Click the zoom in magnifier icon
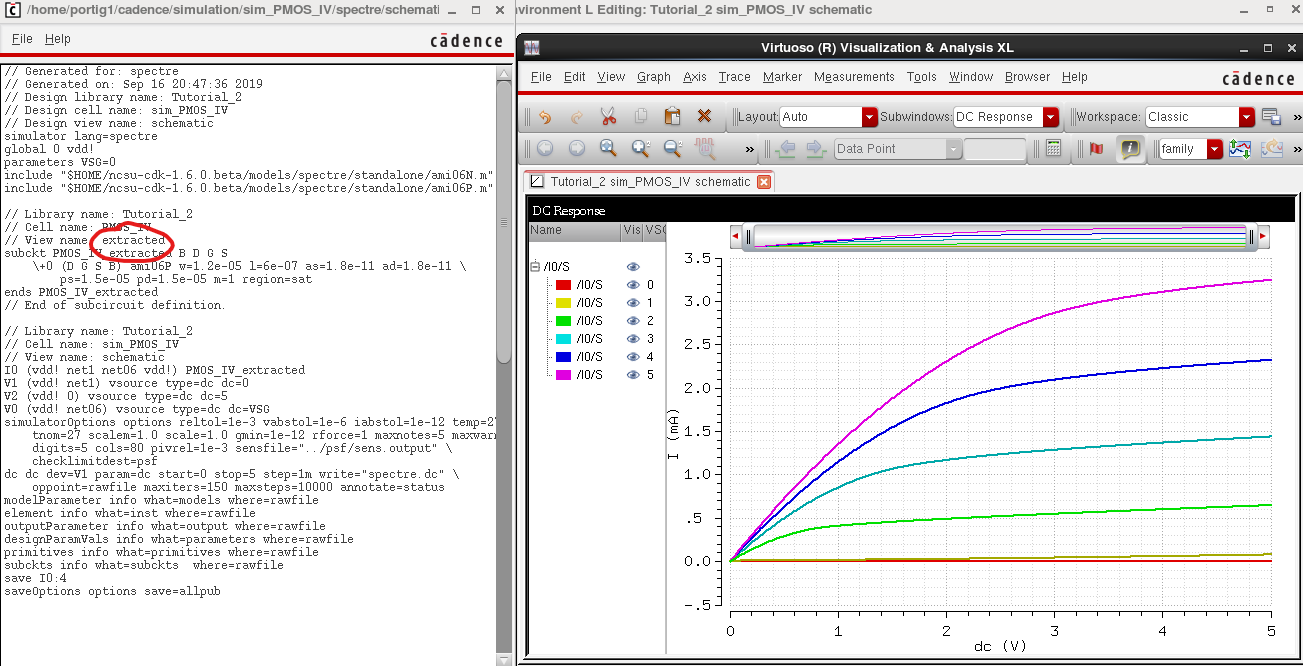The image size is (1303, 666). tap(641, 149)
